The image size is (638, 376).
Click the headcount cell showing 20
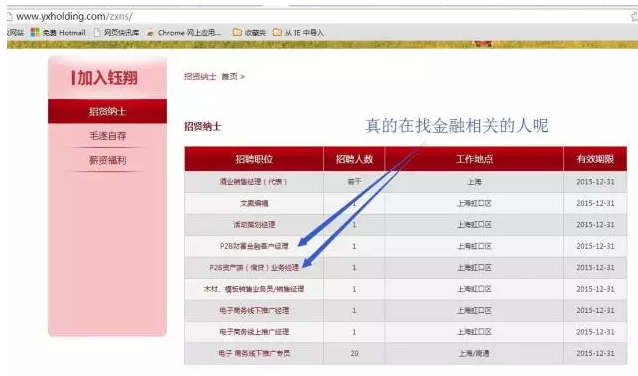tap(354, 353)
